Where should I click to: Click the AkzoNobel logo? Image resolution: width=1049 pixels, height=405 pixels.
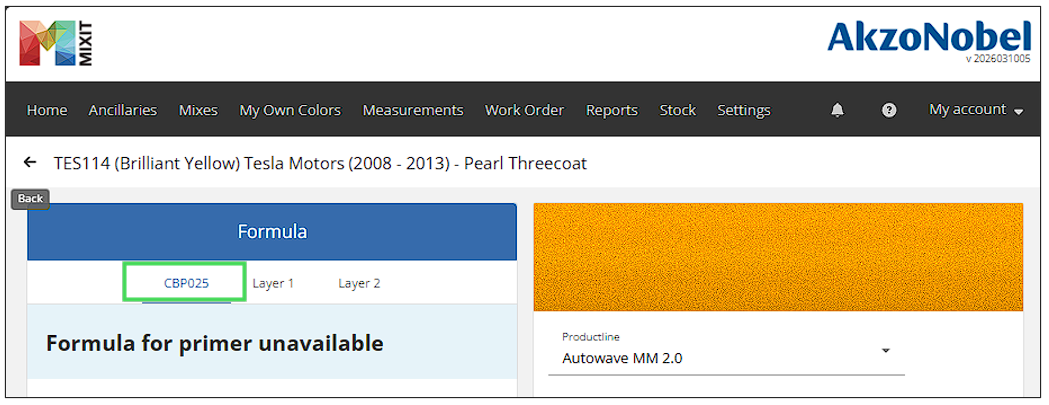coord(929,37)
